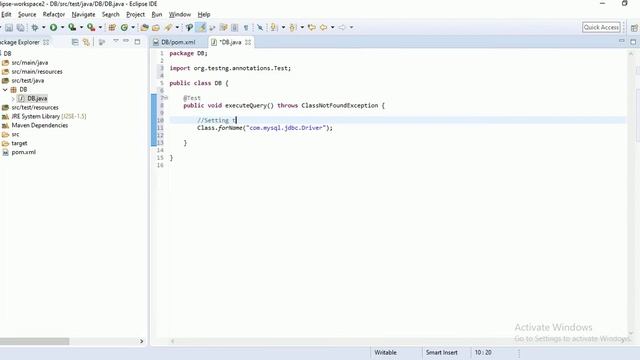640x360 pixels.
Task: Click the 'Writable' status bar entry
Action: point(385,352)
